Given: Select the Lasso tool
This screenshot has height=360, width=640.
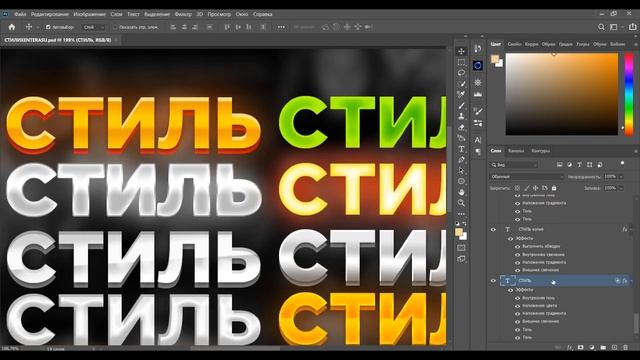Looking at the screenshot, I should 461,73.
